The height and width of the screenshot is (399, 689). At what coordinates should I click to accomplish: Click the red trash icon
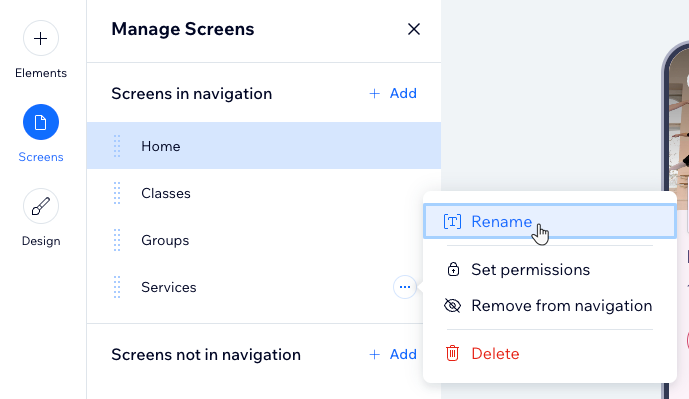tap(453, 353)
